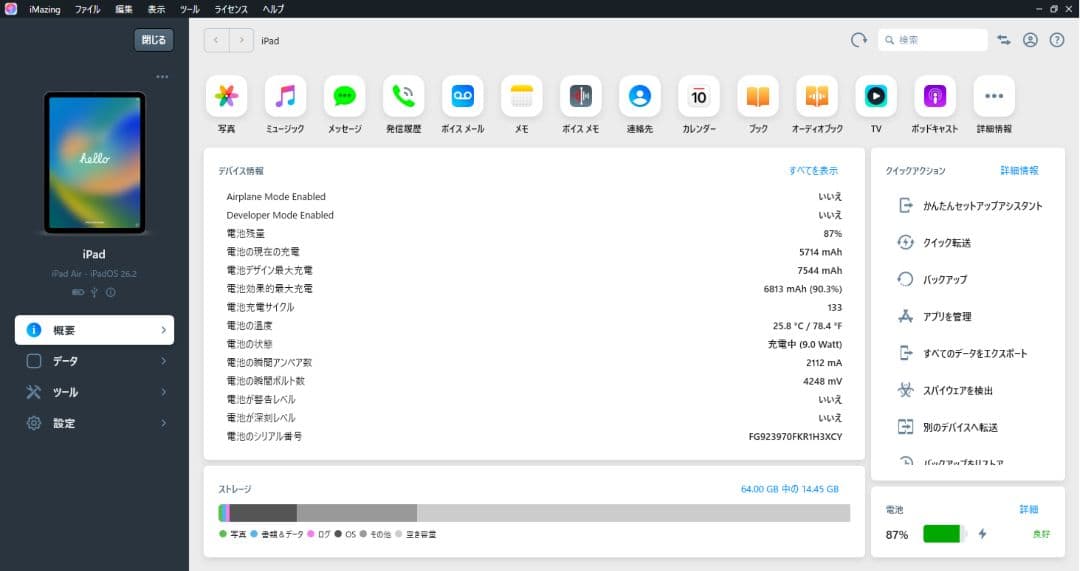The width and height of the screenshot is (1080, 571).
Task: Start クイック転送 quick action
Action: tap(934, 242)
